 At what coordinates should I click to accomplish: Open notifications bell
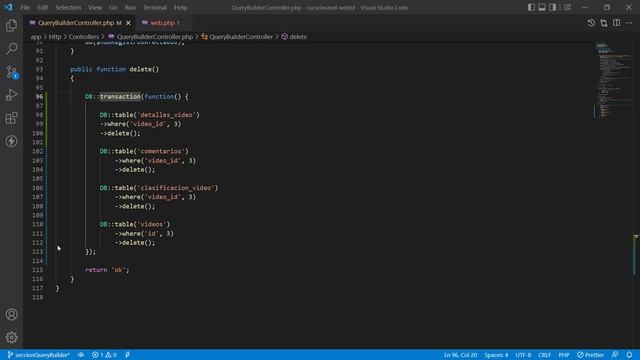click(629, 355)
